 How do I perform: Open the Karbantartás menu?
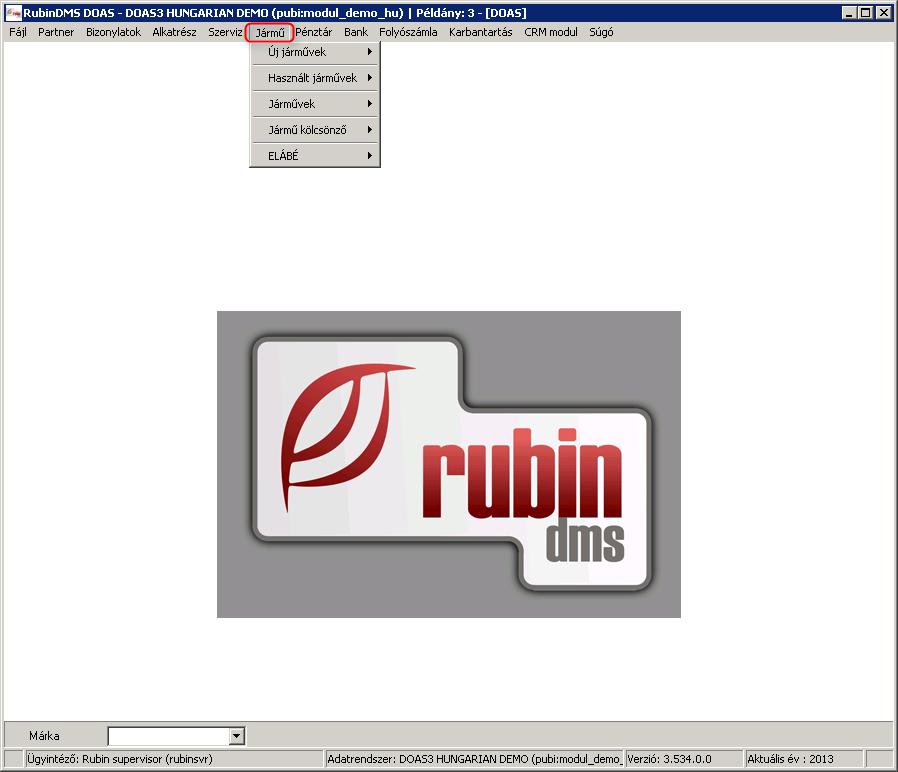[x=480, y=32]
